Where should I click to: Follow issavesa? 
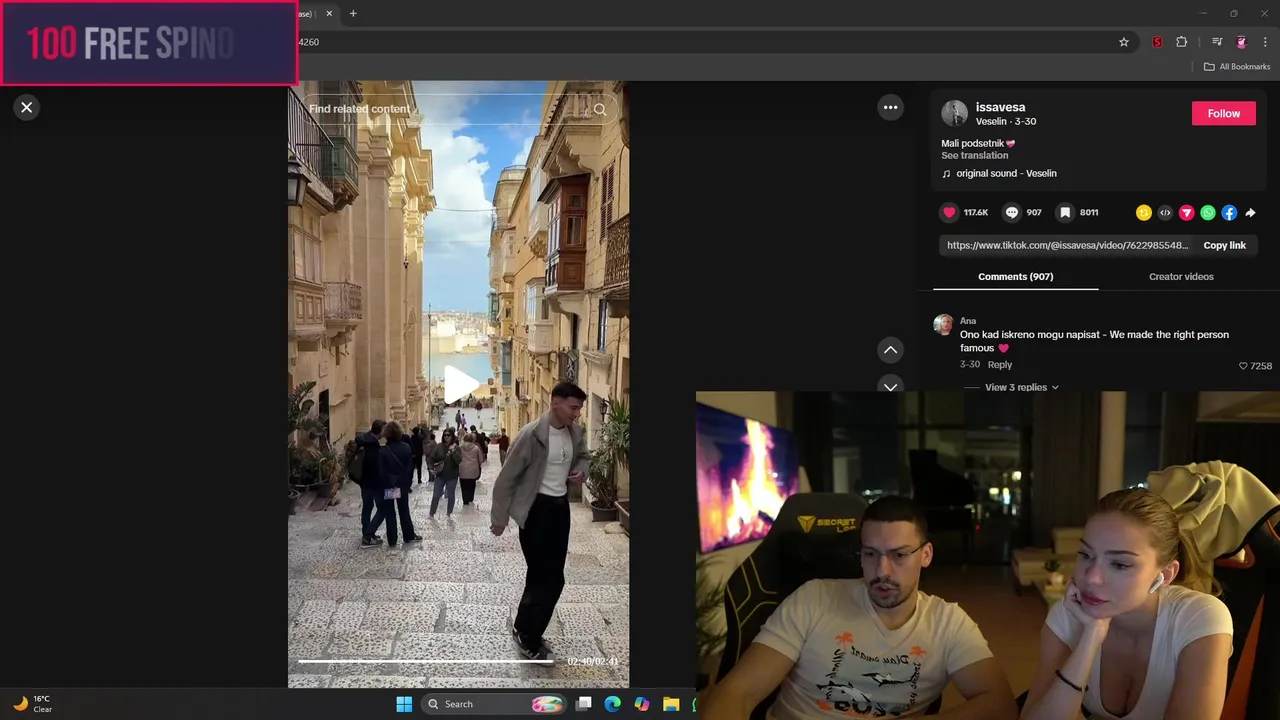[x=1223, y=113]
